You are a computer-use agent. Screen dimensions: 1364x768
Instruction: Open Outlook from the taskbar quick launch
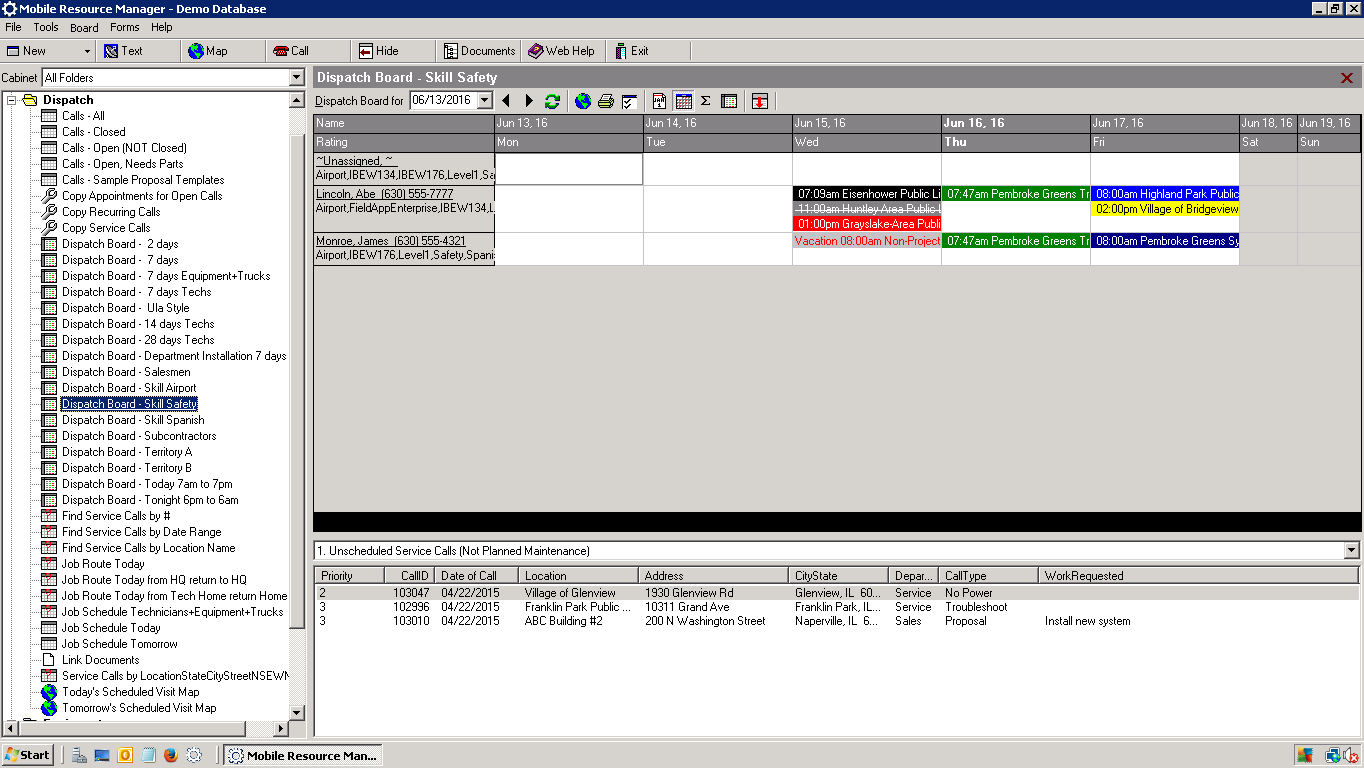(x=125, y=755)
